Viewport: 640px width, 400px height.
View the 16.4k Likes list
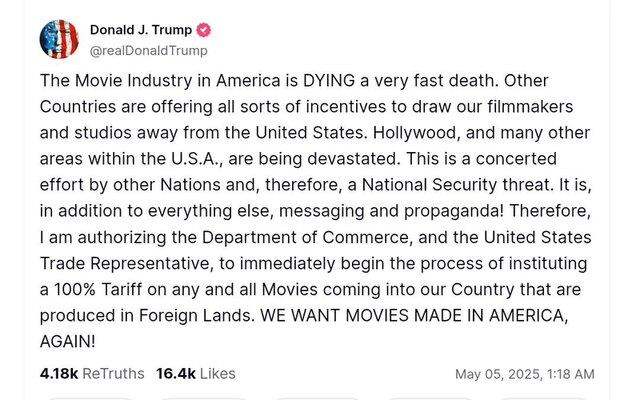point(196,373)
